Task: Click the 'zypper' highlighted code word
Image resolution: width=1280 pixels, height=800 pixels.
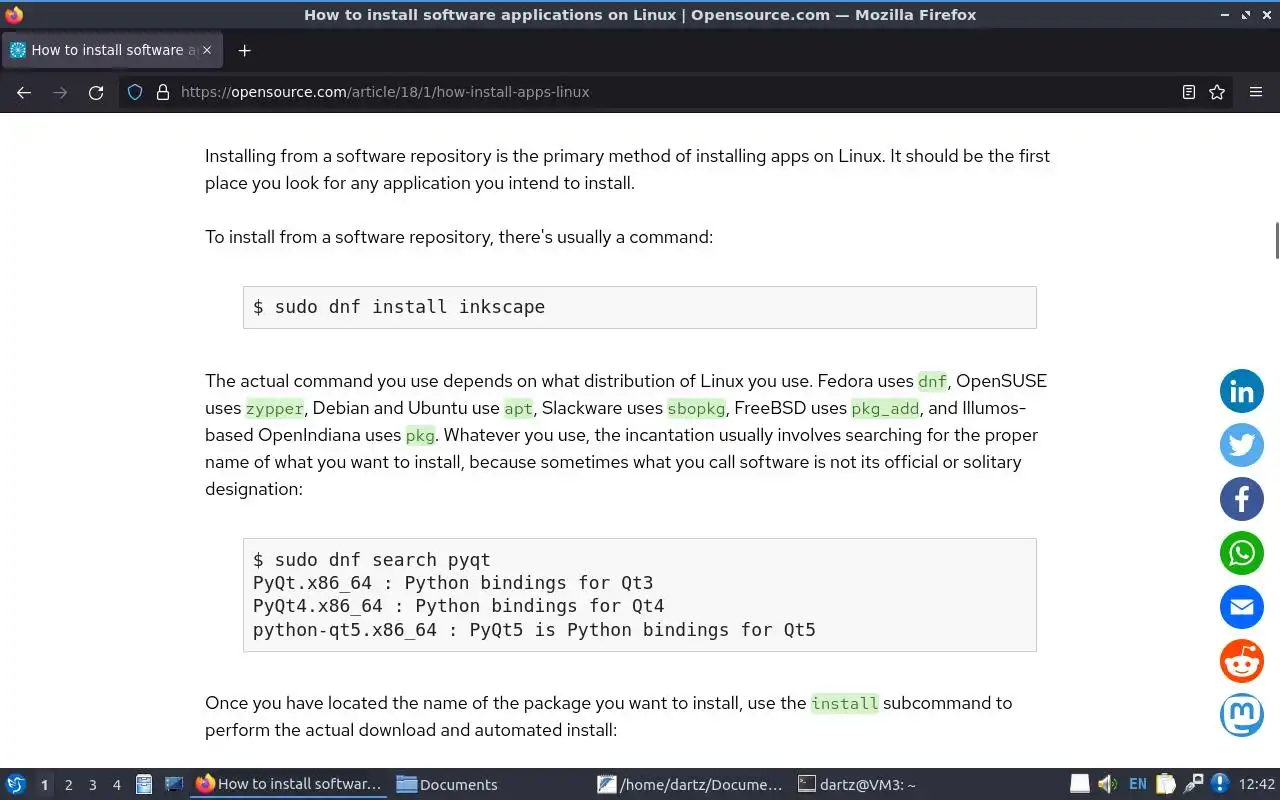Action: pos(275,408)
